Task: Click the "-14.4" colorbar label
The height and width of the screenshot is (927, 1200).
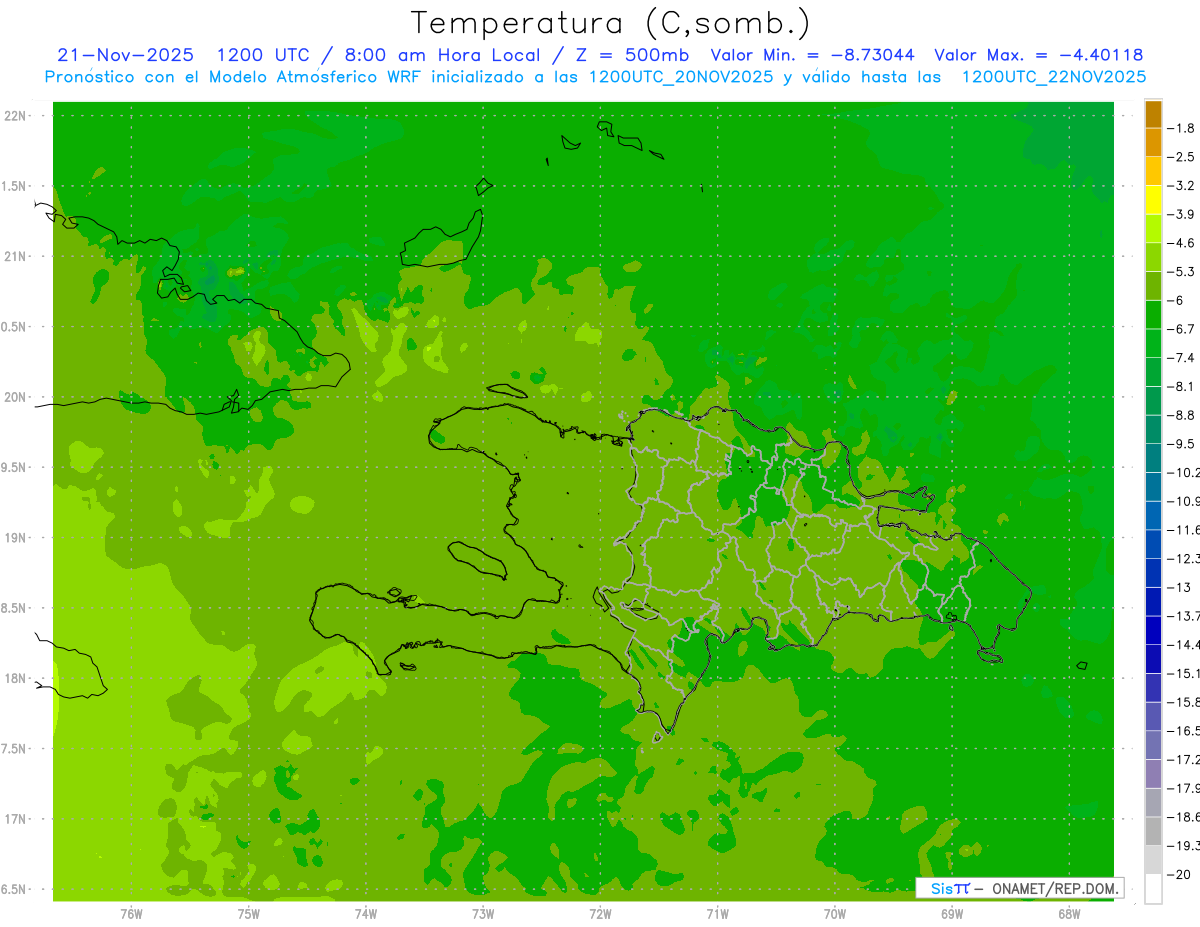Action: click(x=1183, y=644)
